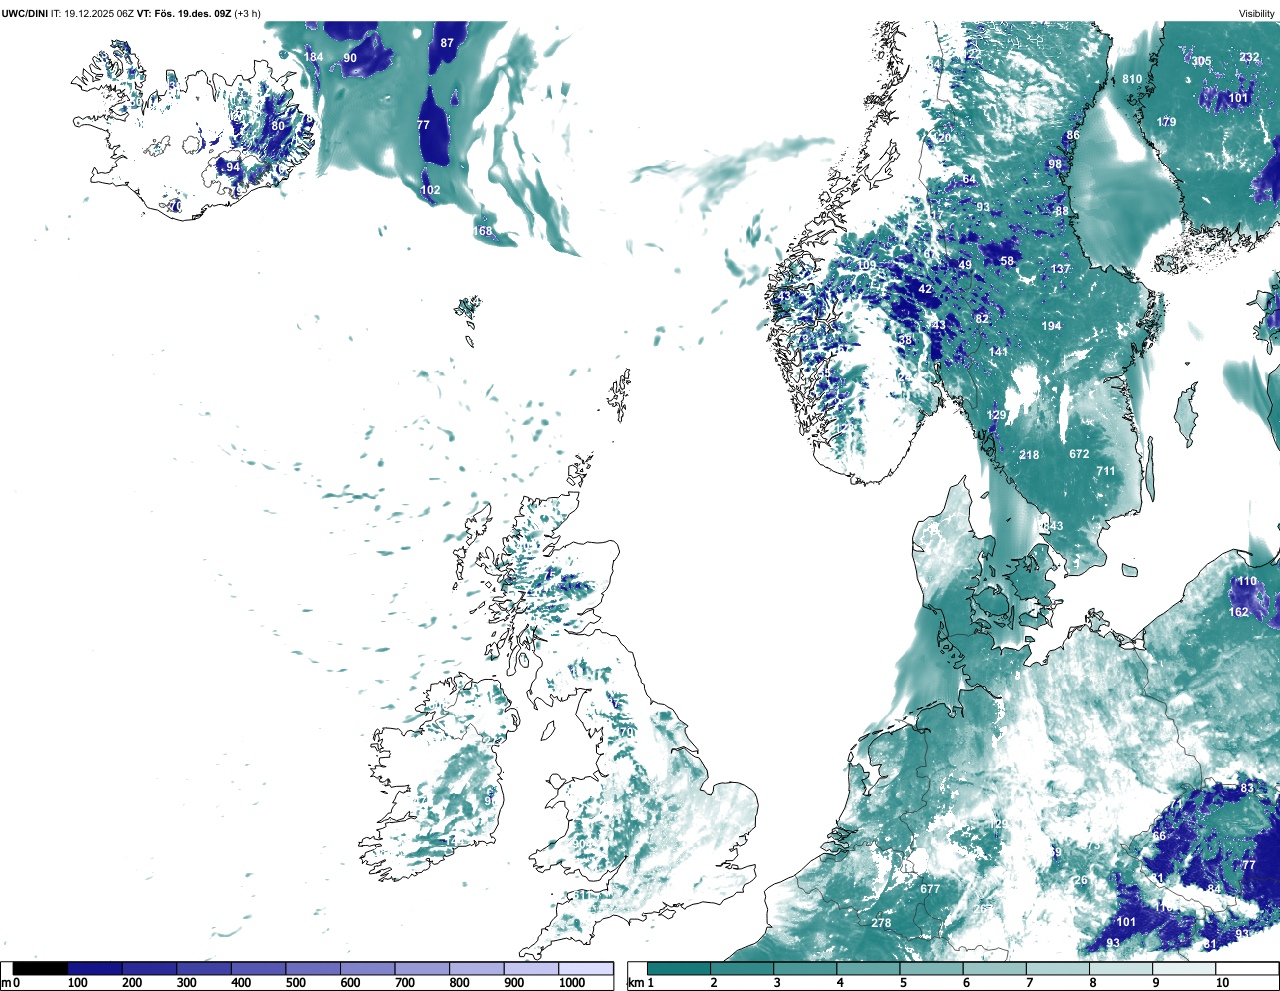This screenshot has height=991, width=1280.
Task: Click the visibility value 162
Action: point(1239,612)
